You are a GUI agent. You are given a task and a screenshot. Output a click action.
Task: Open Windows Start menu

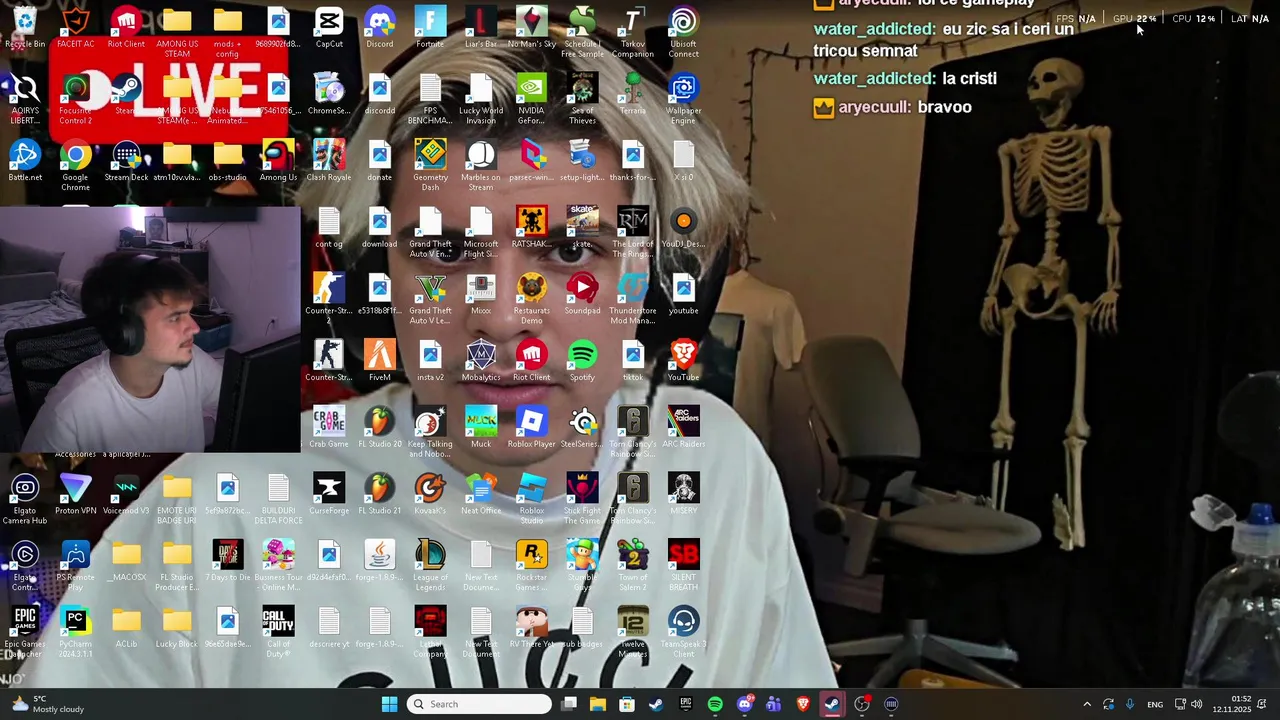pyautogui.click(x=389, y=704)
